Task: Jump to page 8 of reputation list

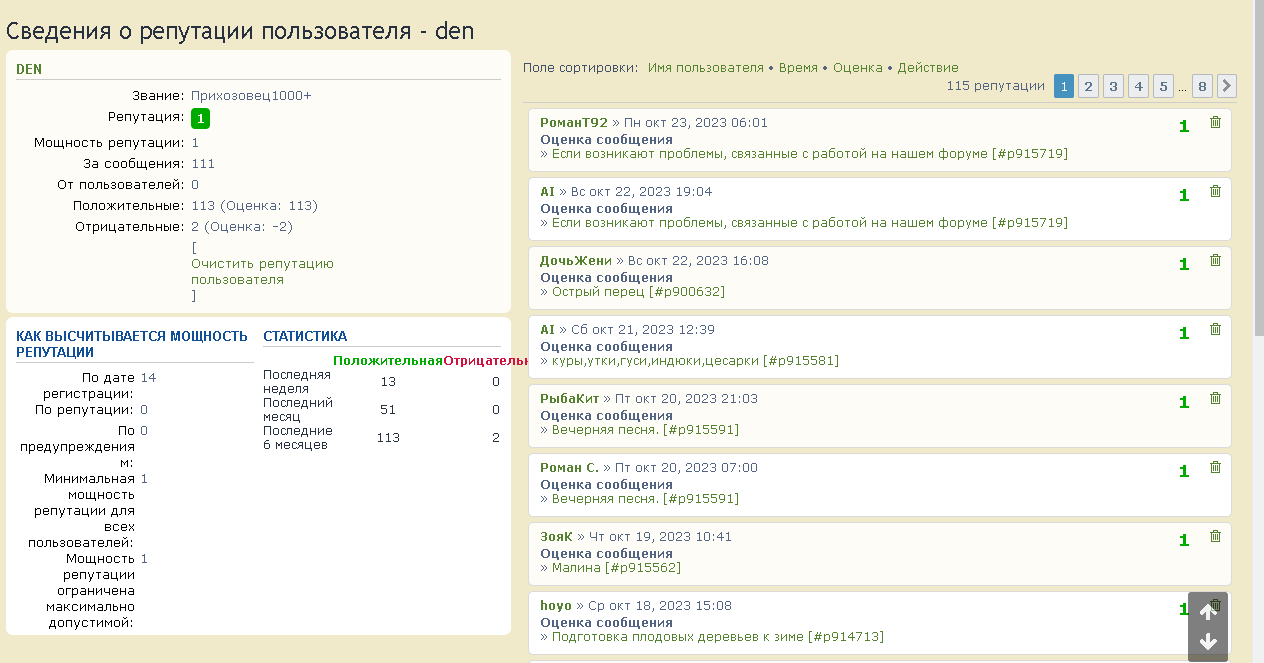Action: (1203, 86)
